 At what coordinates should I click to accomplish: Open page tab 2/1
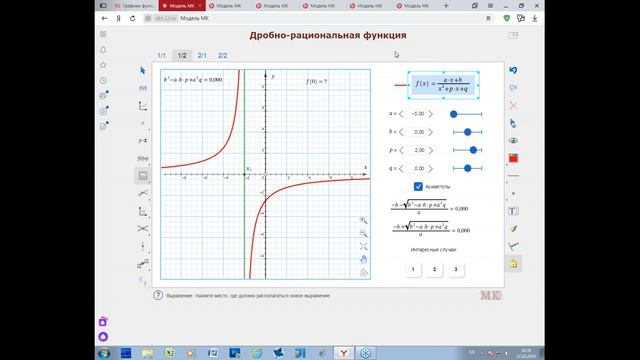coord(202,56)
